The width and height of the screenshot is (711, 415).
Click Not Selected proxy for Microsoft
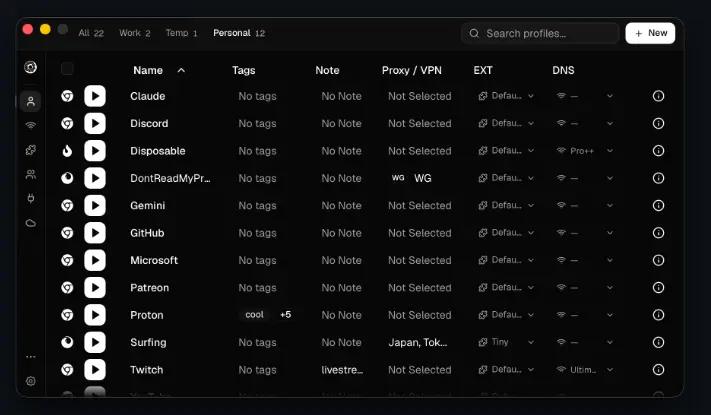click(419, 260)
